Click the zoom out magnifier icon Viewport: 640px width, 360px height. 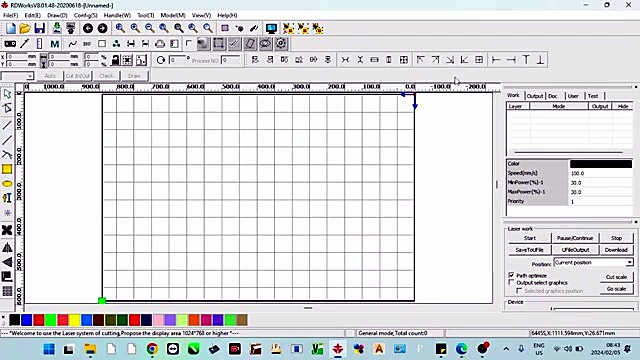coord(149,28)
